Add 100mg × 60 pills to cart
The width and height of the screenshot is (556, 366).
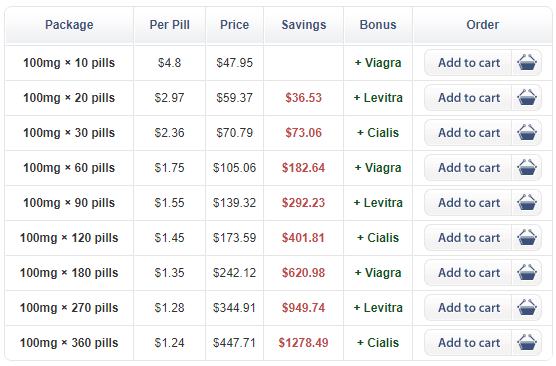tap(469, 168)
